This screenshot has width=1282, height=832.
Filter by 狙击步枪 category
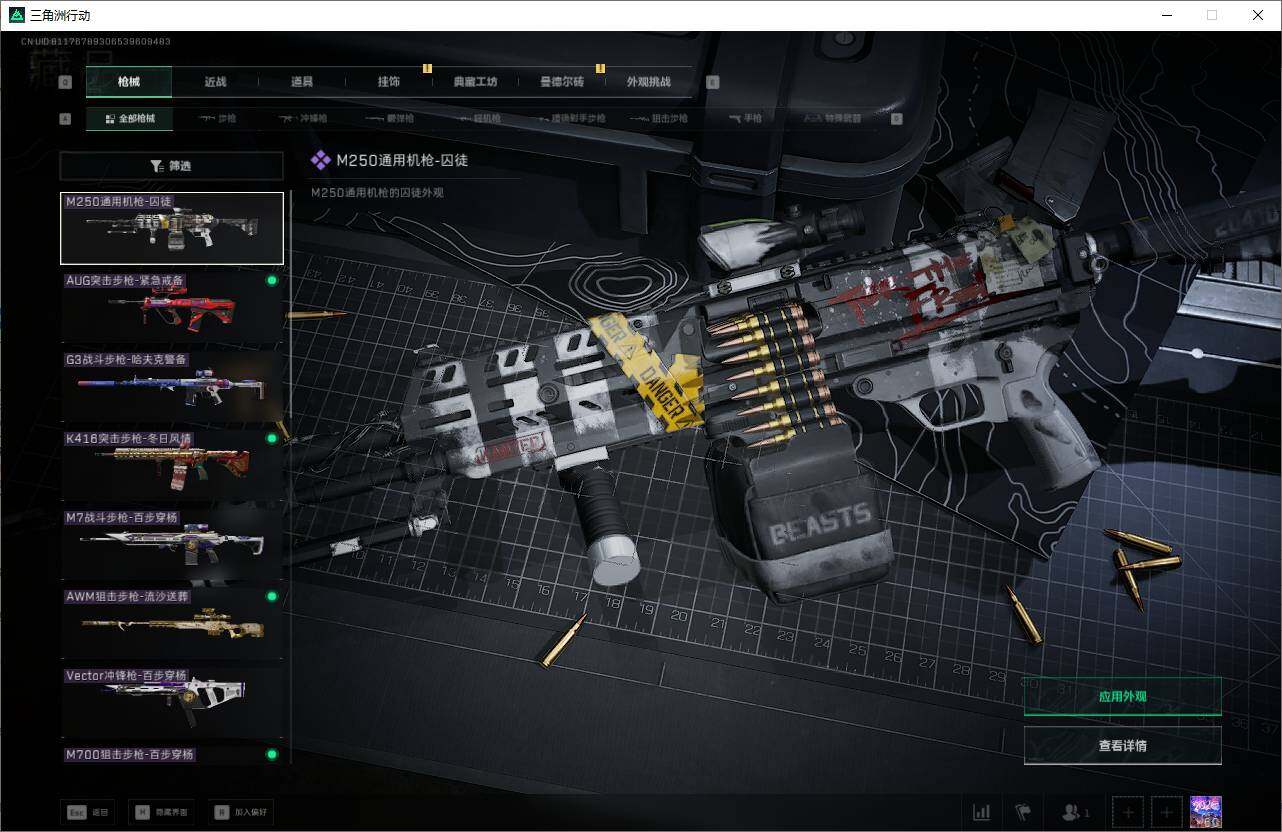pyautogui.click(x=661, y=119)
